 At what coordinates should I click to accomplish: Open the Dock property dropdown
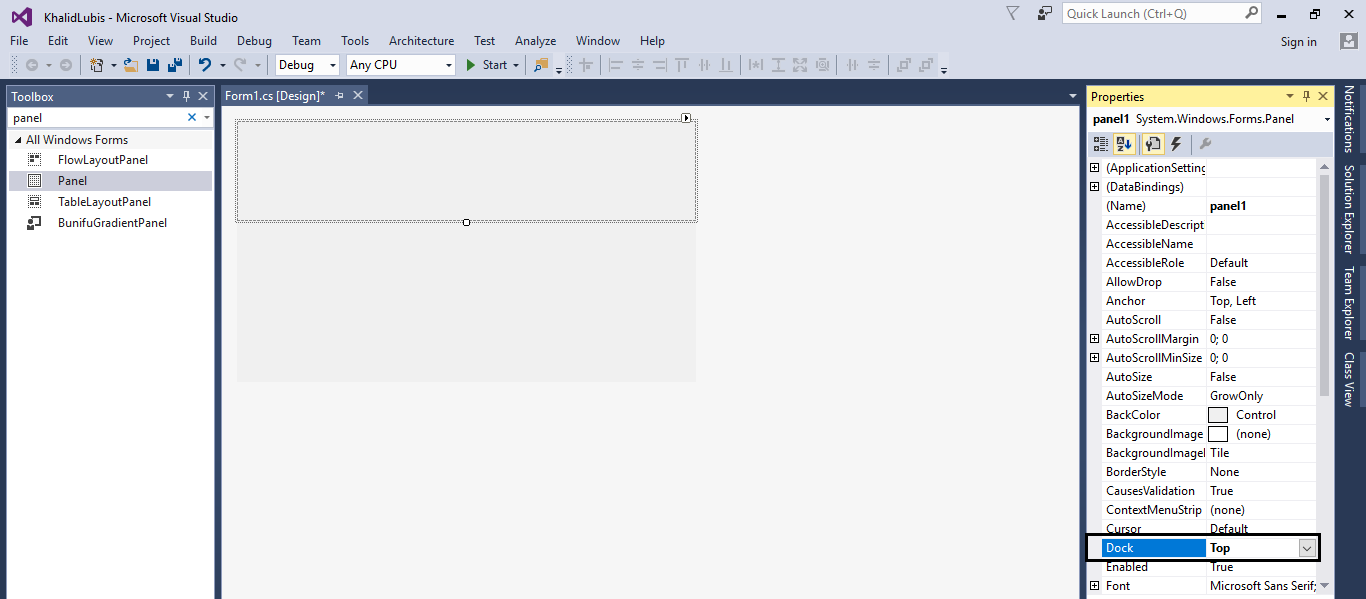1307,547
